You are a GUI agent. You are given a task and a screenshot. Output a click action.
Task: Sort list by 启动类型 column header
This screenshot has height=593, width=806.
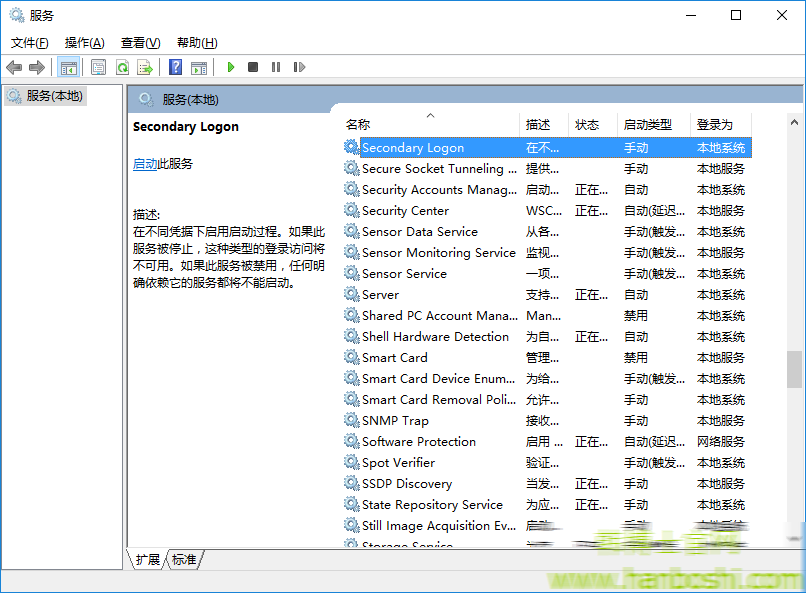click(648, 125)
